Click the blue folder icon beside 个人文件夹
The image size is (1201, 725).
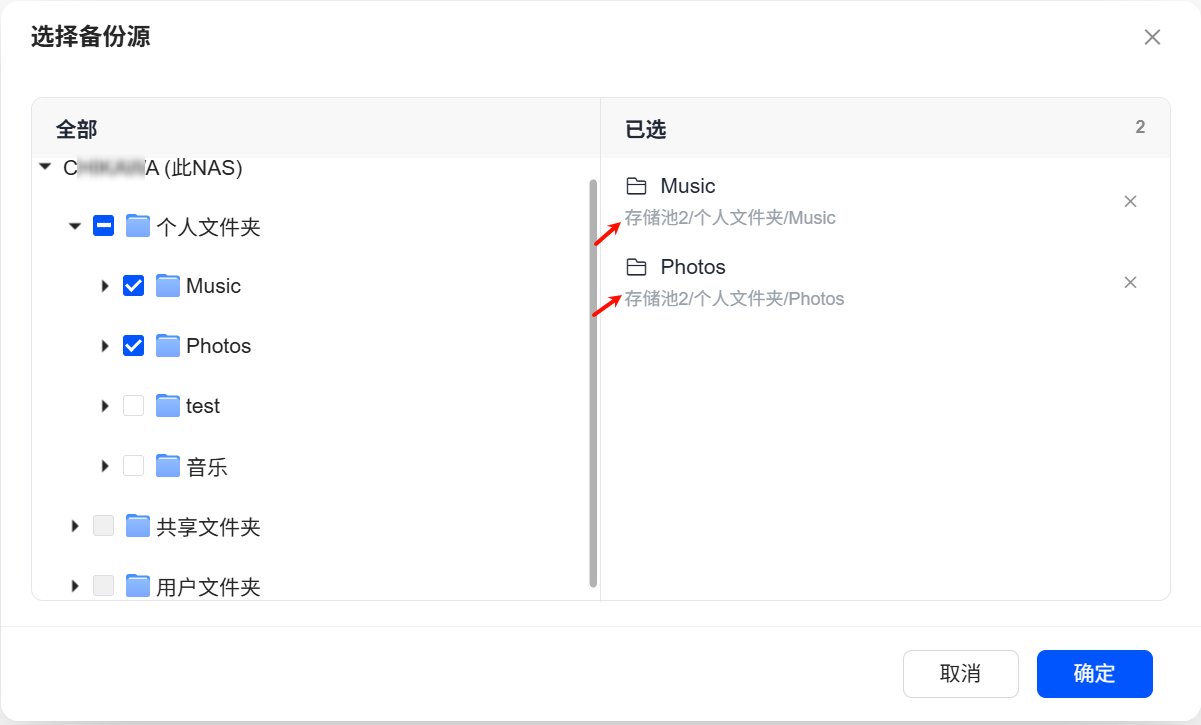[x=138, y=226]
